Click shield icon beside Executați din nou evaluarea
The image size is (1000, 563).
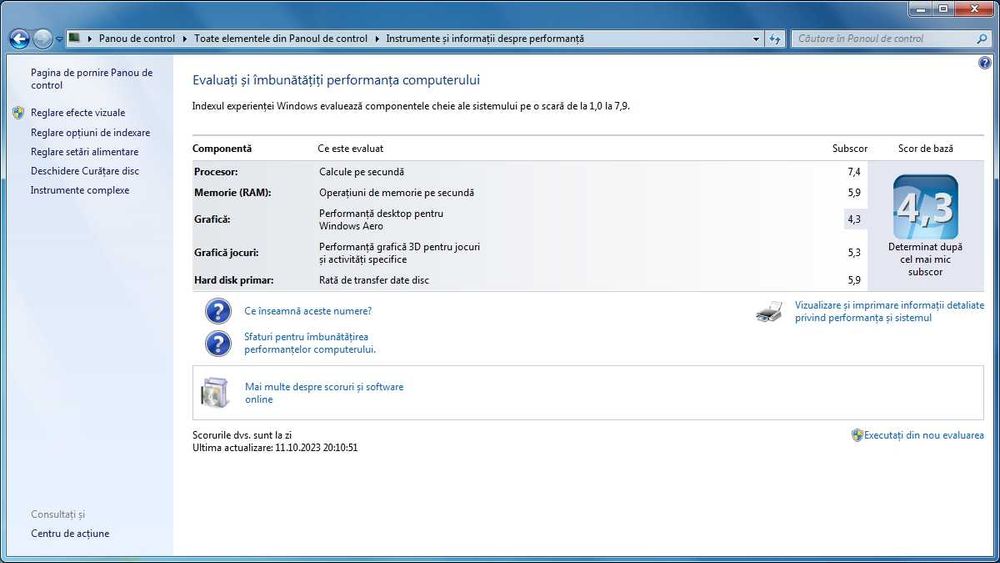(x=857, y=435)
